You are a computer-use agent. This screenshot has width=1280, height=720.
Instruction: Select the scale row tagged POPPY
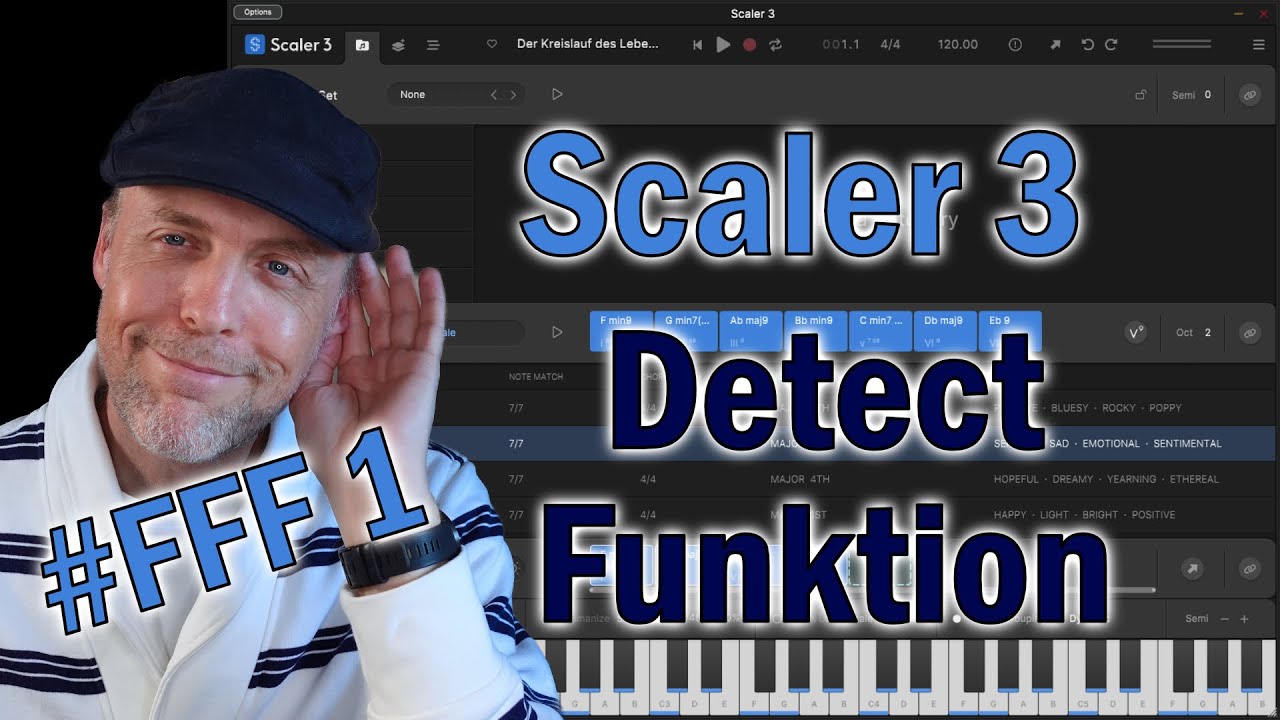click(852, 408)
